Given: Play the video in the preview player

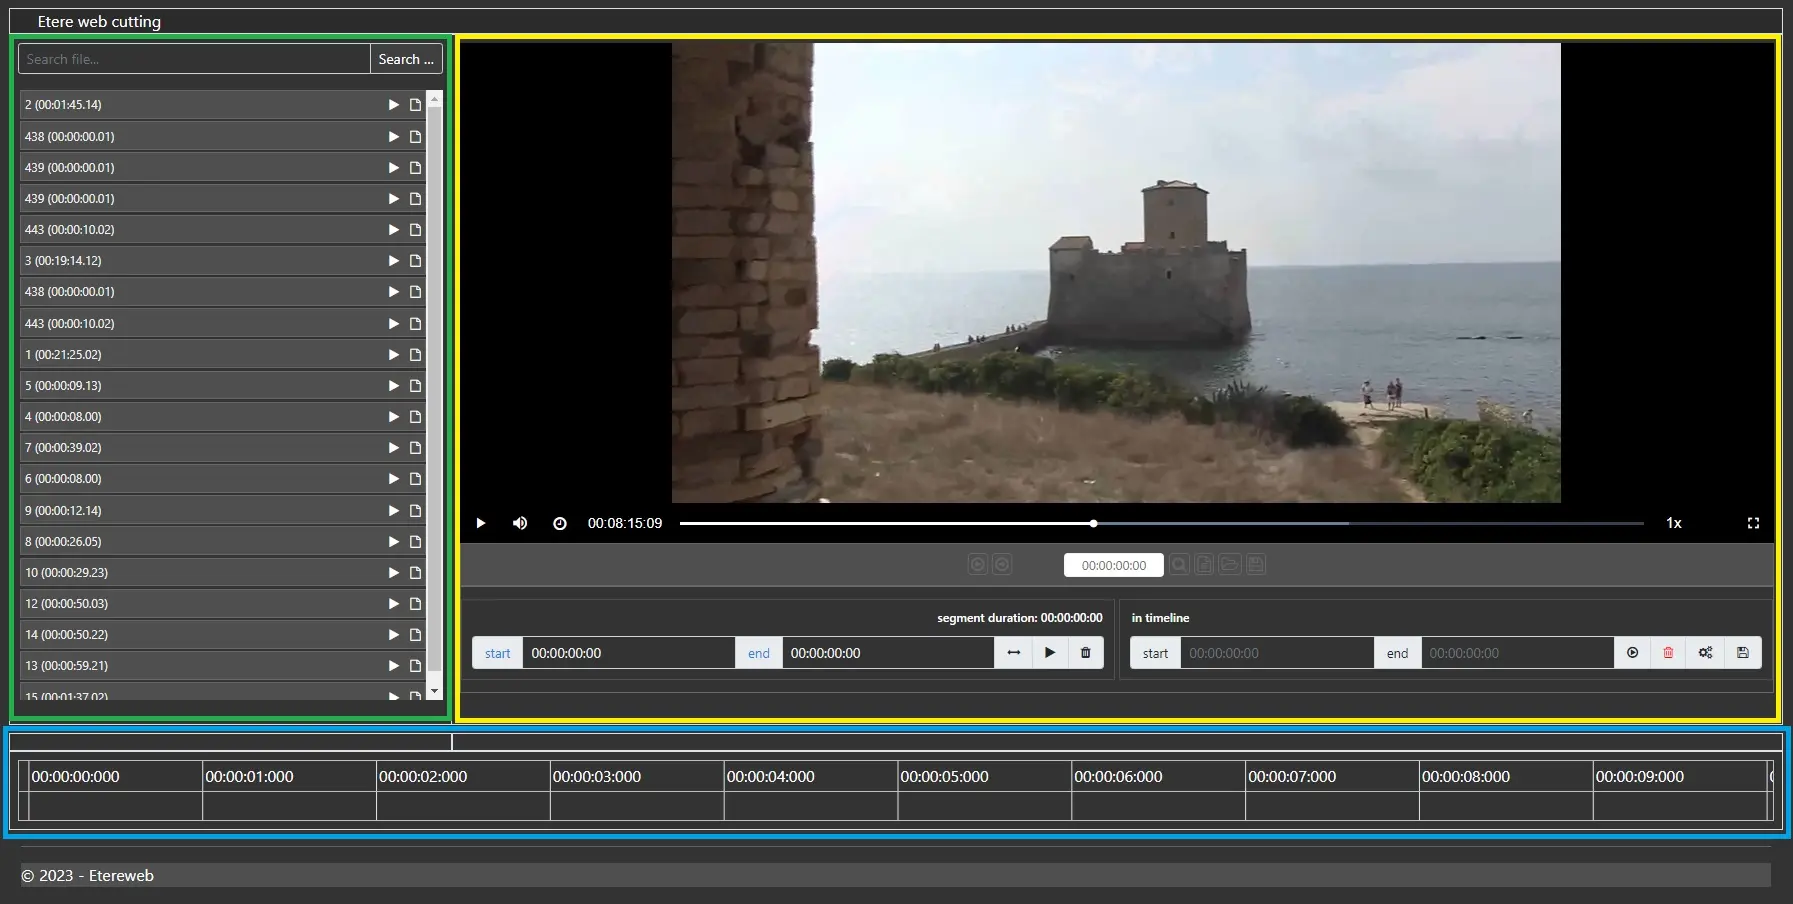Looking at the screenshot, I should (x=481, y=523).
